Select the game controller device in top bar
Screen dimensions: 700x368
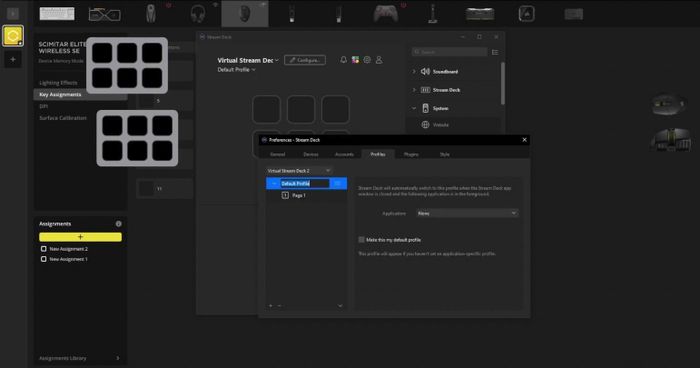pos(386,14)
